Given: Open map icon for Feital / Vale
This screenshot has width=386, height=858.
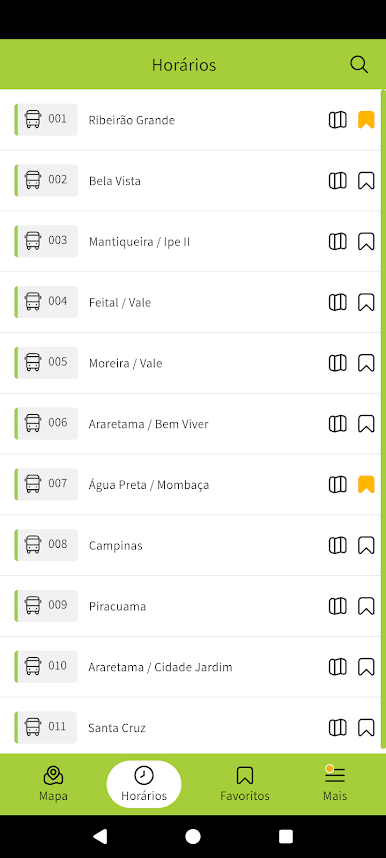Looking at the screenshot, I should (x=338, y=302).
